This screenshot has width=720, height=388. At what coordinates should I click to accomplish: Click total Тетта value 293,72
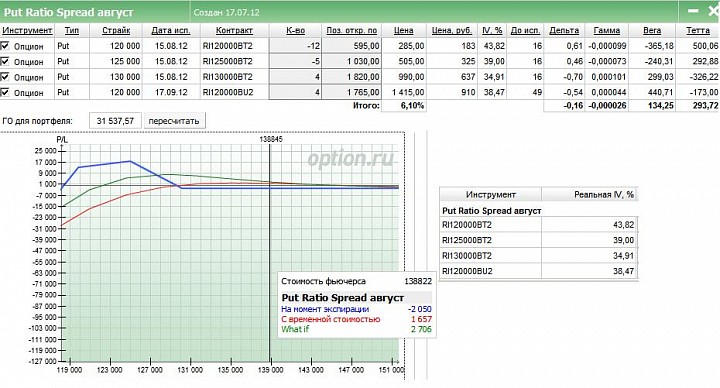(705, 106)
